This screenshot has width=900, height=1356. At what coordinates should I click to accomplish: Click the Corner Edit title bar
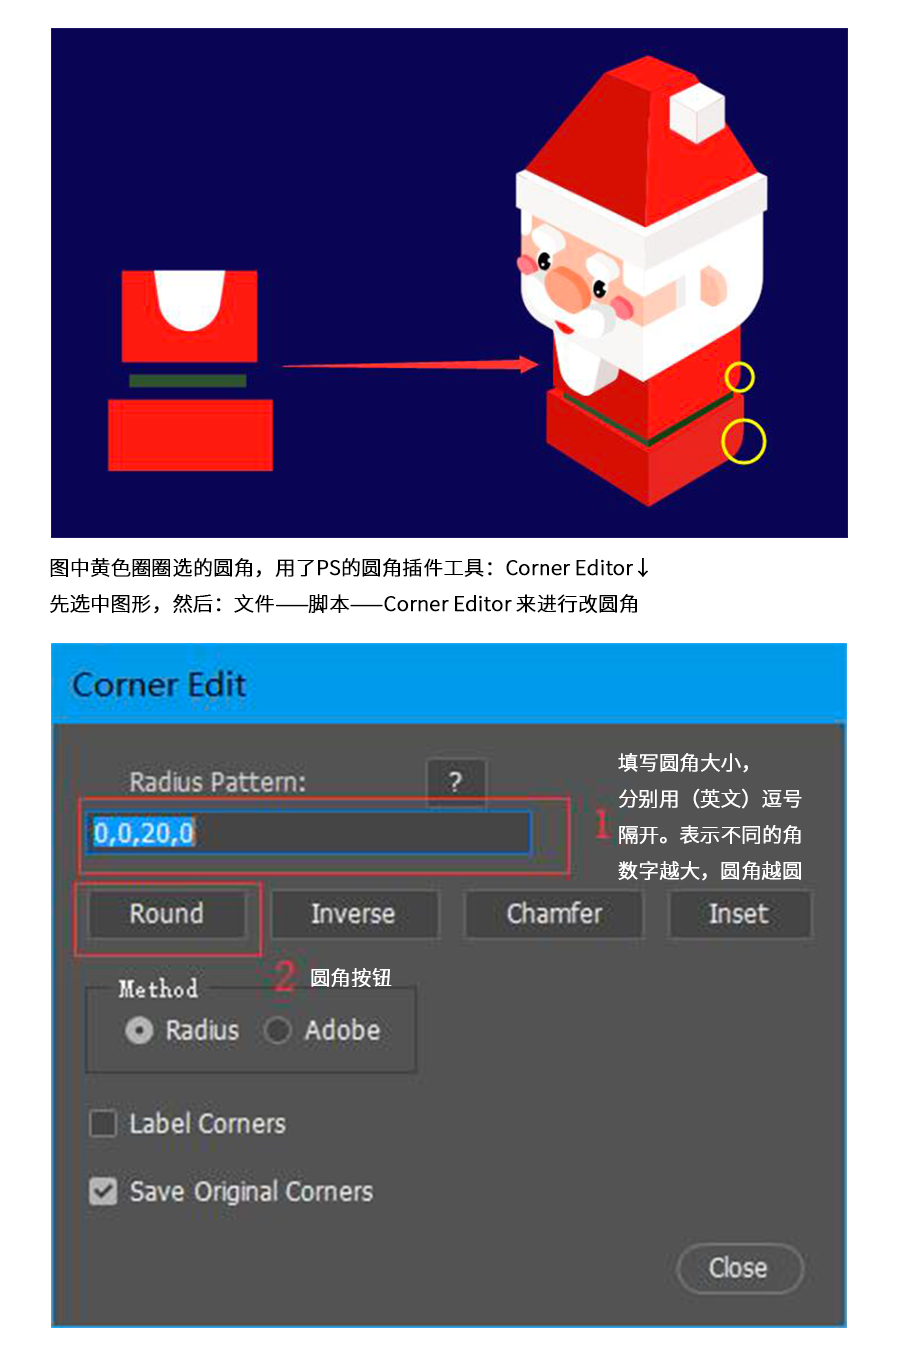449,684
